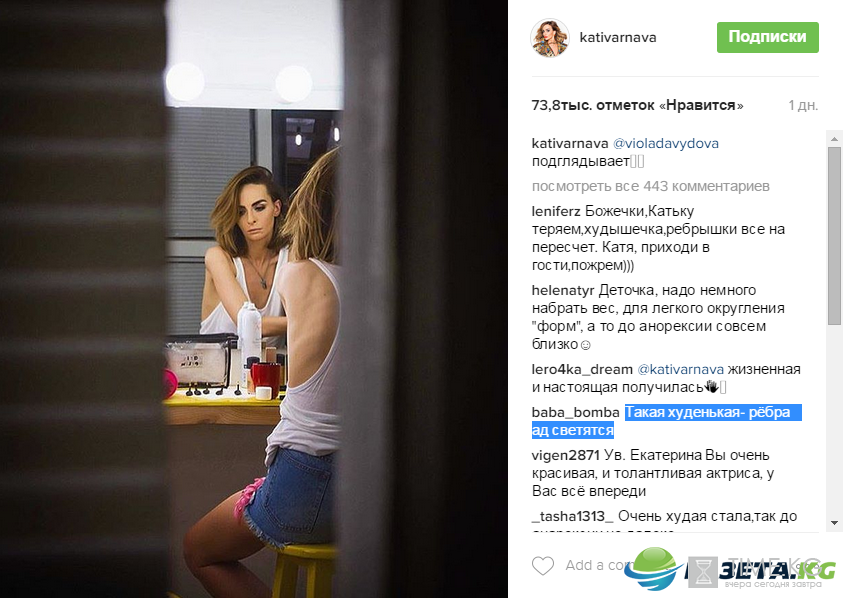Toggle the green Подписки follow button
The image size is (843, 598).
(x=767, y=37)
